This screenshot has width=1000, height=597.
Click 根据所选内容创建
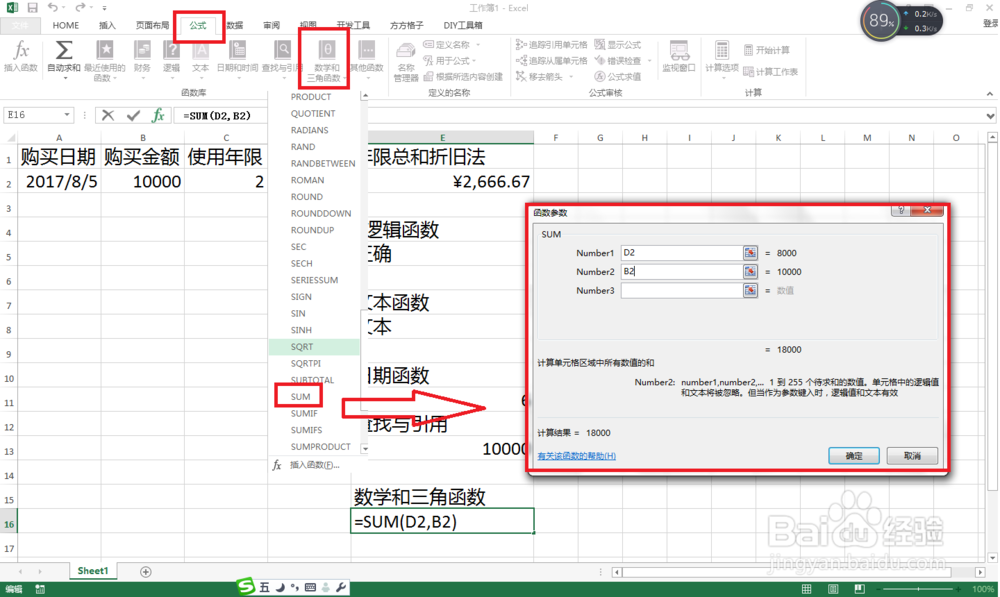[x=463, y=77]
